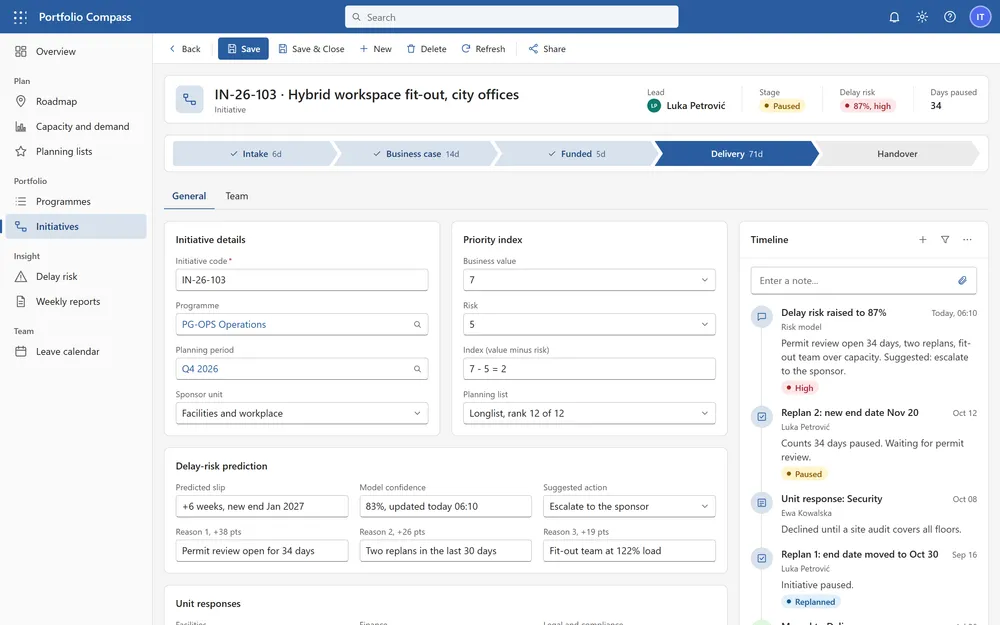1000x625 pixels.
Task: Switch to the Team tab
Action: [x=237, y=196]
